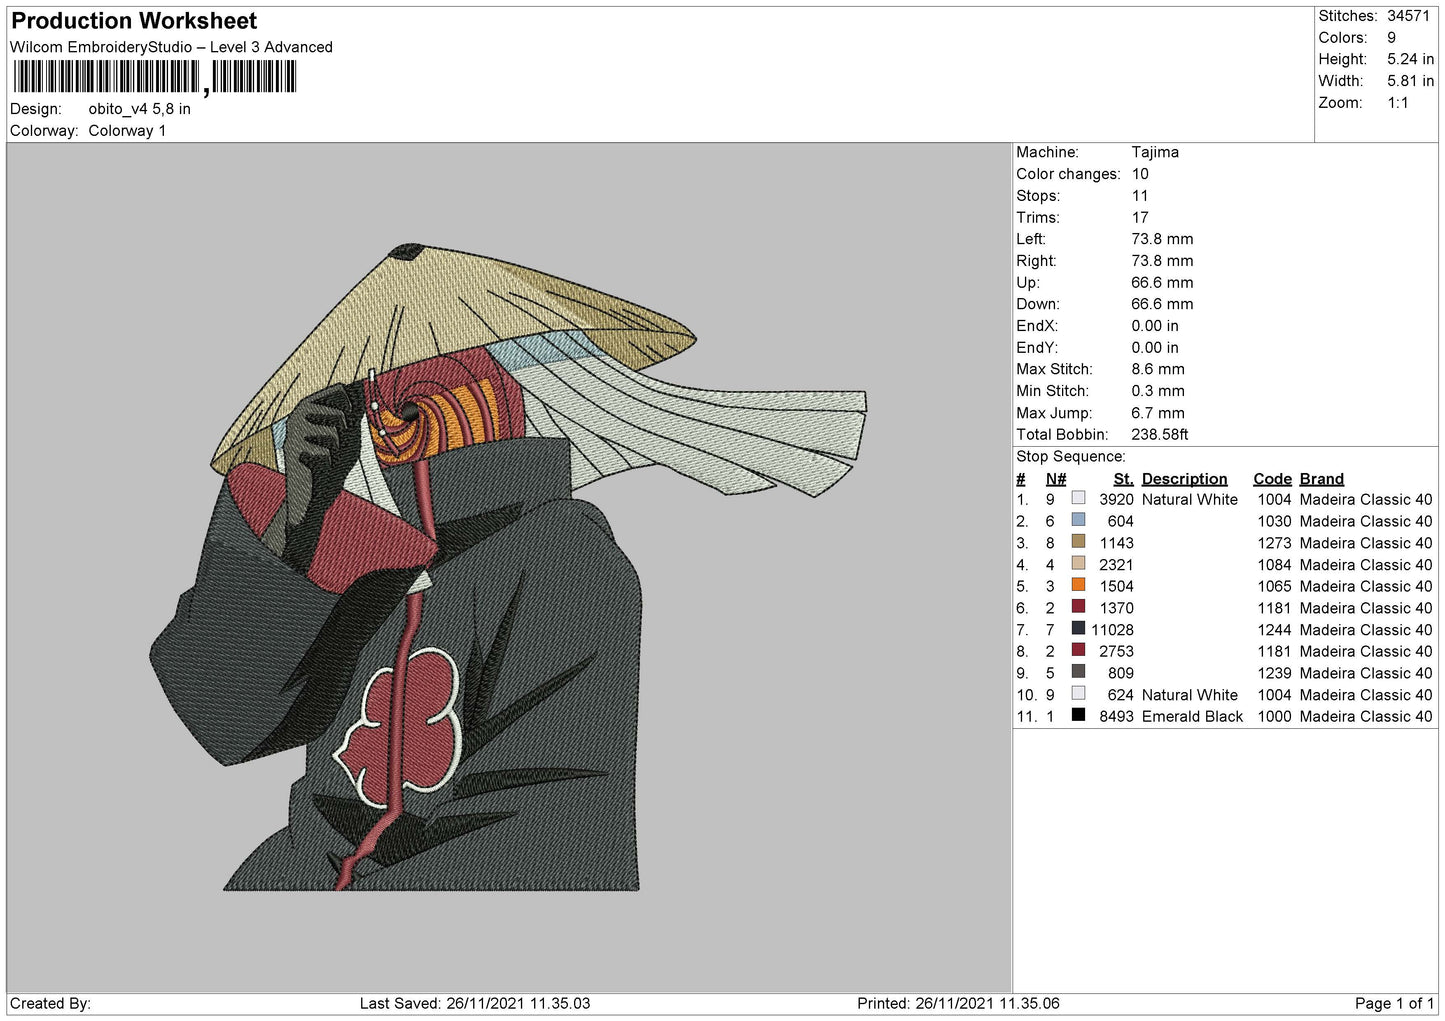This screenshot has width=1445, height=1021.
Task: Click the Zoom value '1:1'
Action: click(x=1397, y=103)
